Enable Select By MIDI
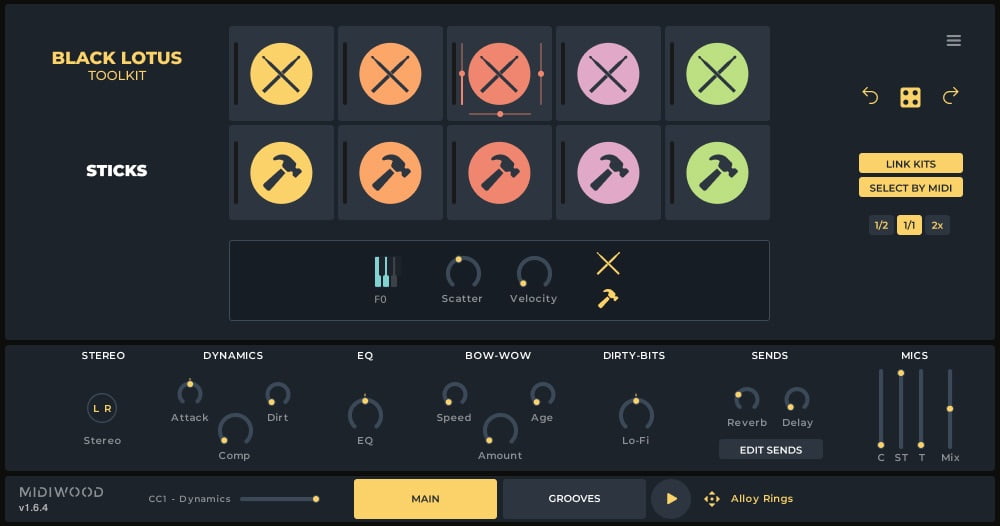The height and width of the screenshot is (526, 1000). pyautogui.click(x=910, y=187)
